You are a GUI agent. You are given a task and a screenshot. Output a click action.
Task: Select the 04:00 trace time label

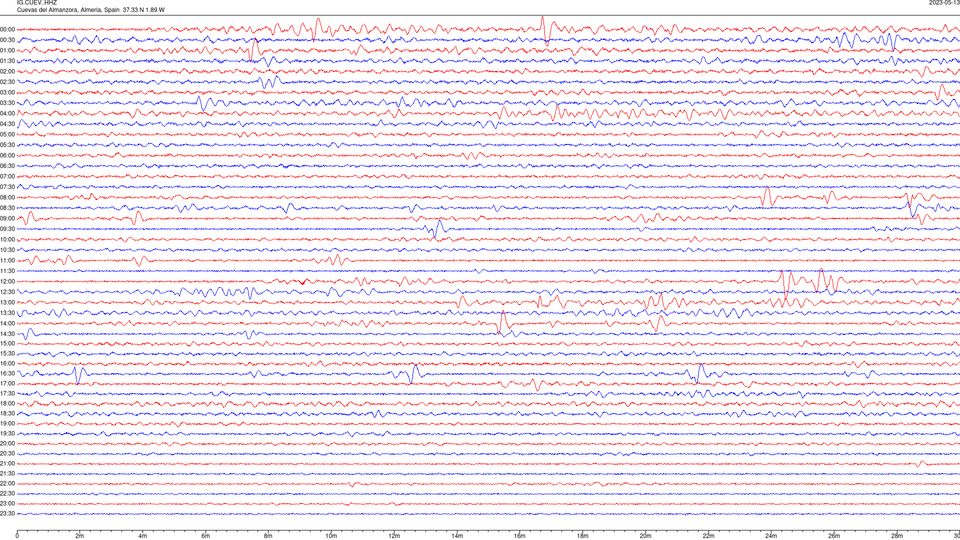(7, 113)
